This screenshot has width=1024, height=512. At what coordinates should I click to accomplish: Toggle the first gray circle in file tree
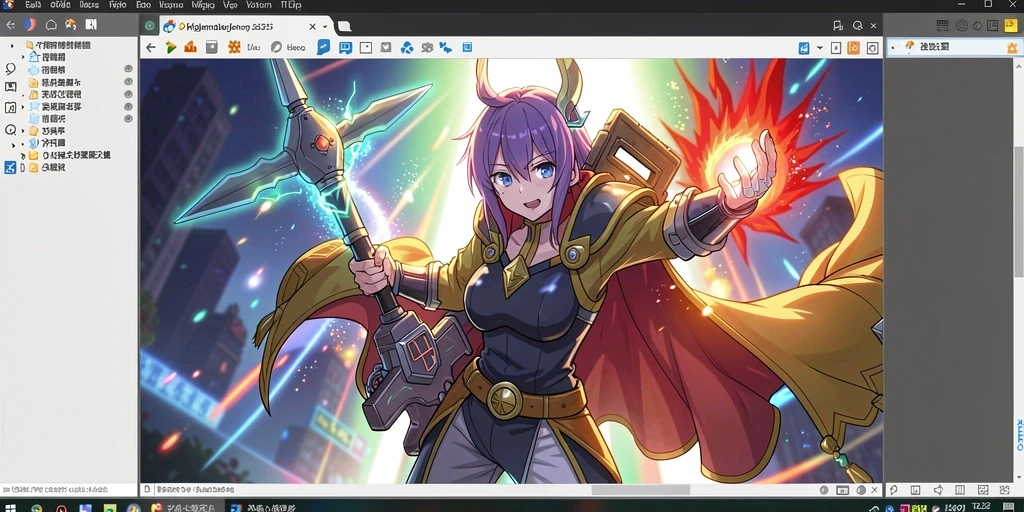[x=129, y=69]
